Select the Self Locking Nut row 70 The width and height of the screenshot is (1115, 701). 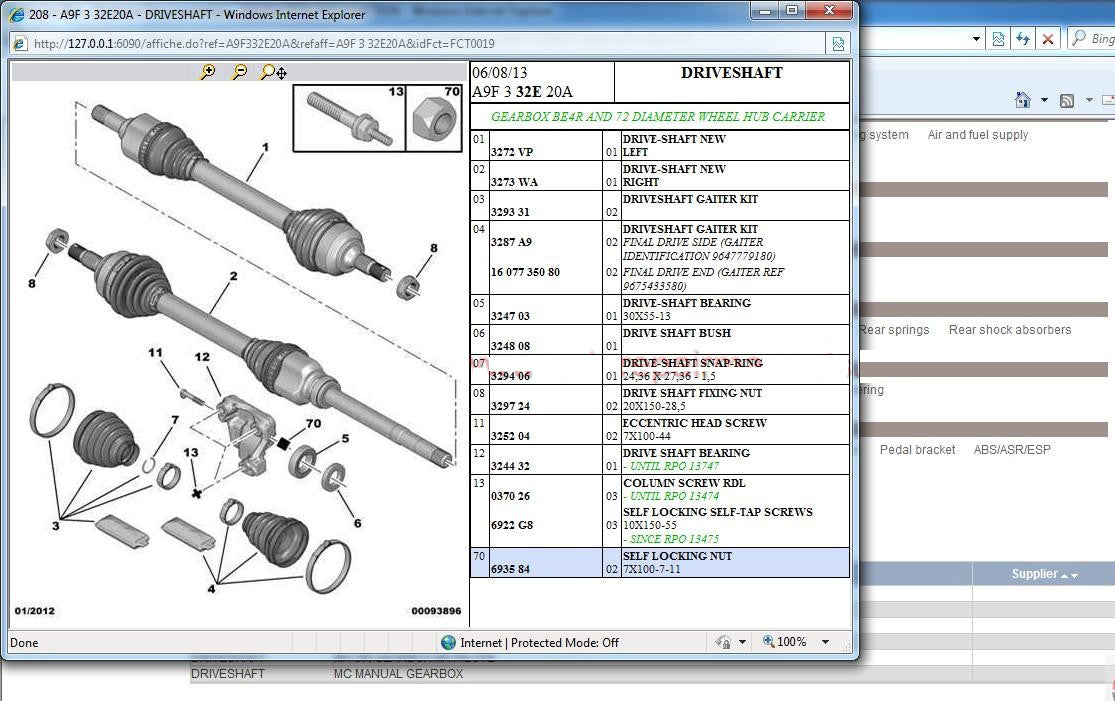pos(660,562)
